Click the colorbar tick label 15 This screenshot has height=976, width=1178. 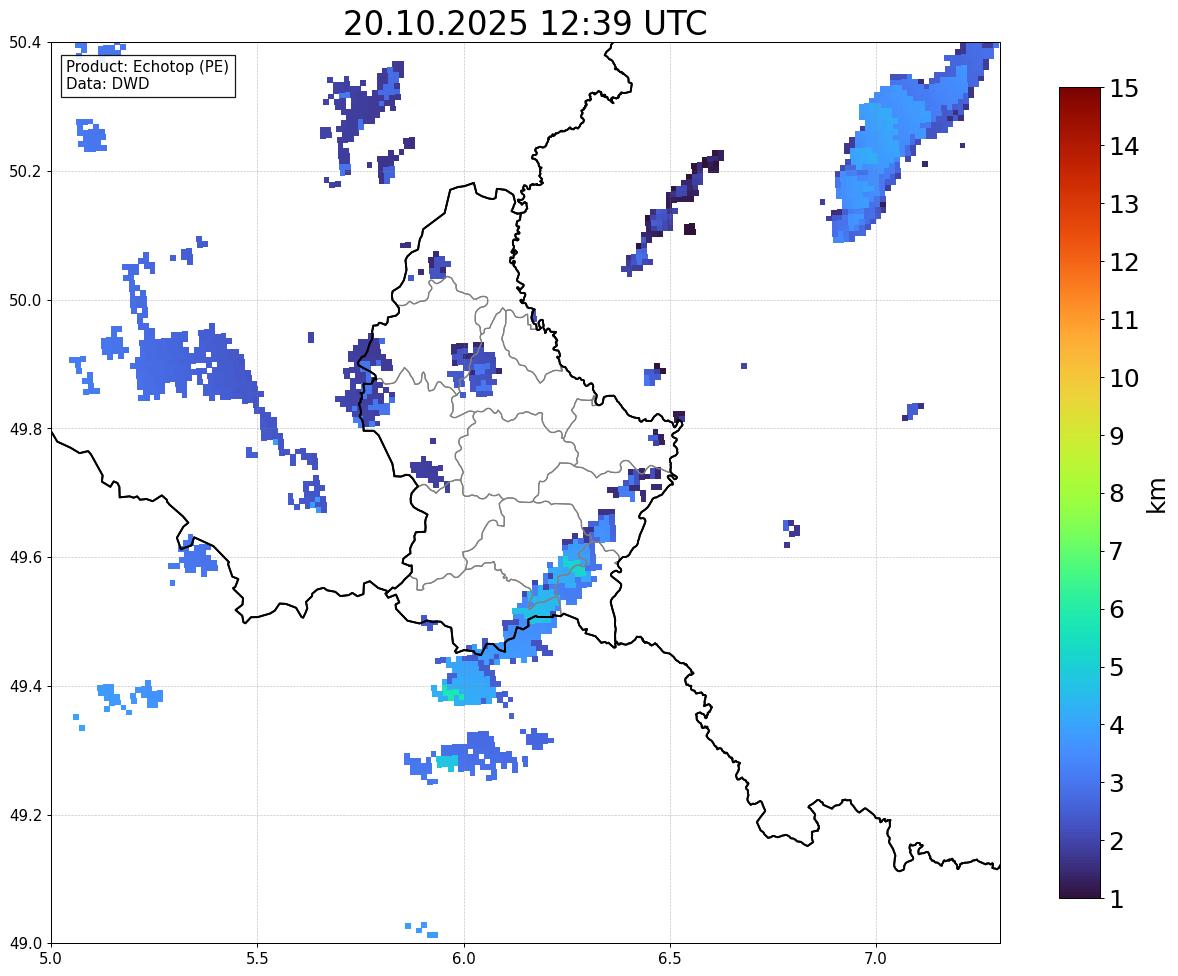[x=1124, y=89]
